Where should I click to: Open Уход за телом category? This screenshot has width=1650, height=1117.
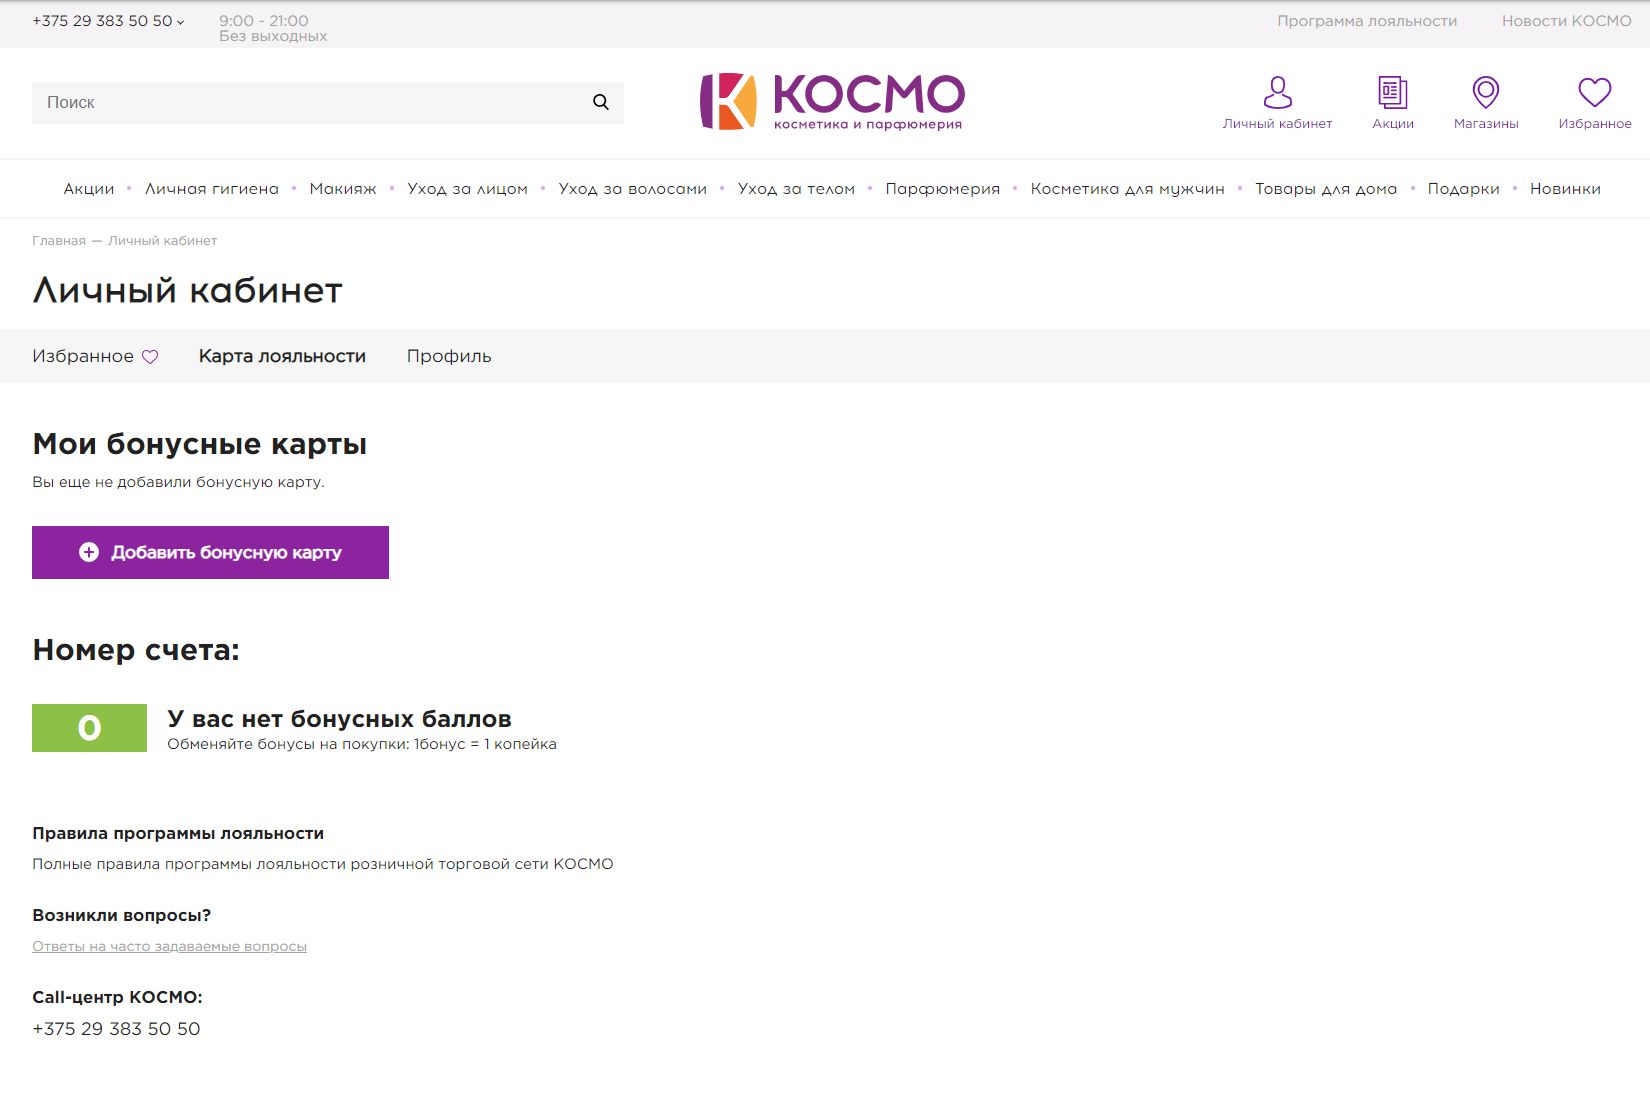(796, 188)
